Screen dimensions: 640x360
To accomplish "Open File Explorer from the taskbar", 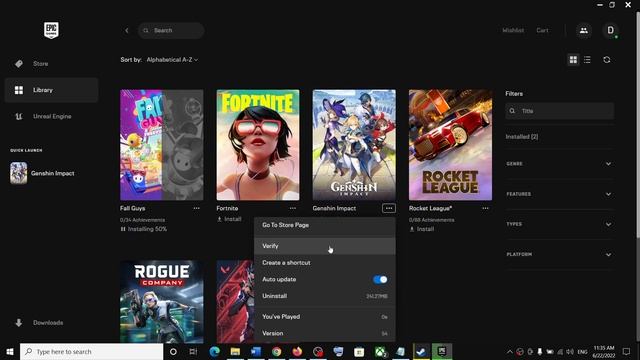I will pos(235,351).
